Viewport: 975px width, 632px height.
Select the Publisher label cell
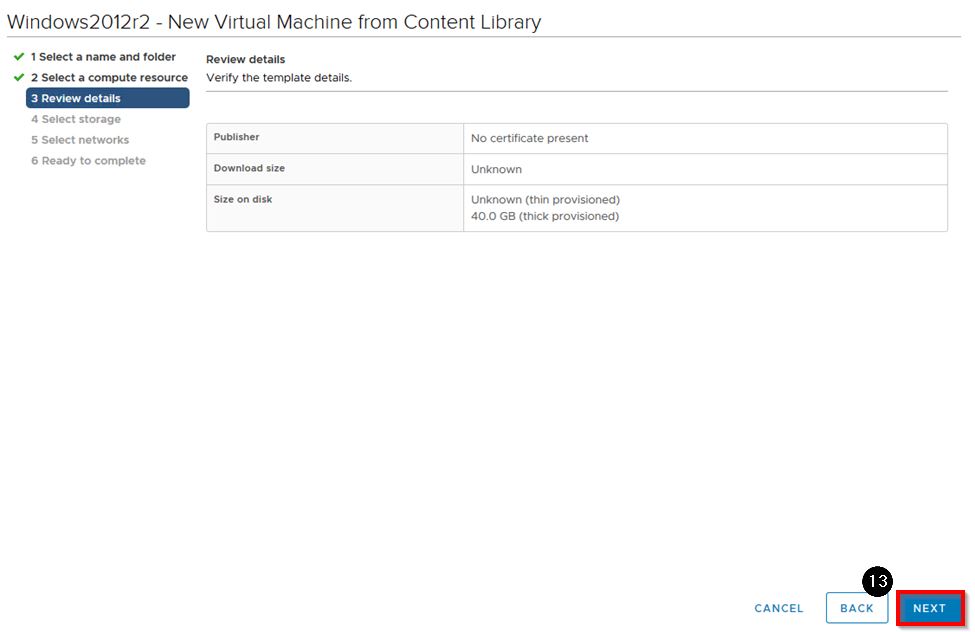pos(335,138)
